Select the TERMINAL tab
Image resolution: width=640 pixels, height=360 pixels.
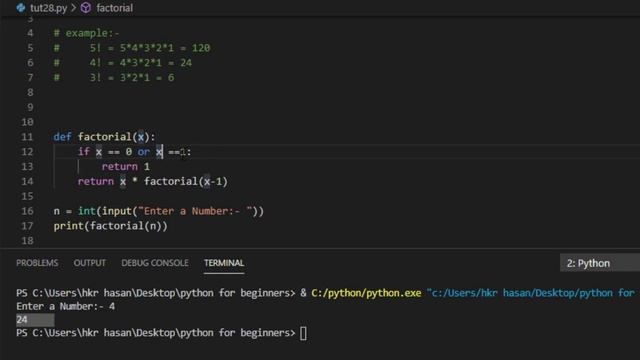[x=224, y=263]
